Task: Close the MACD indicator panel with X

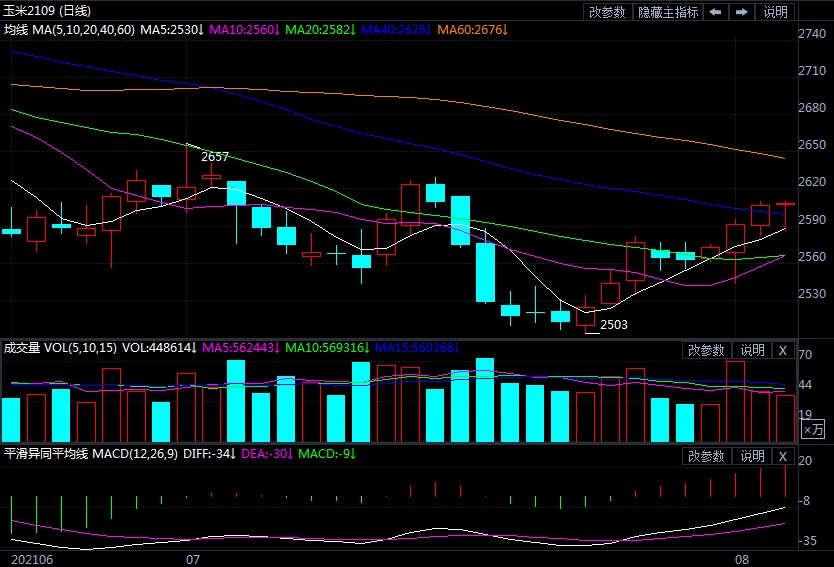Action: click(x=783, y=456)
